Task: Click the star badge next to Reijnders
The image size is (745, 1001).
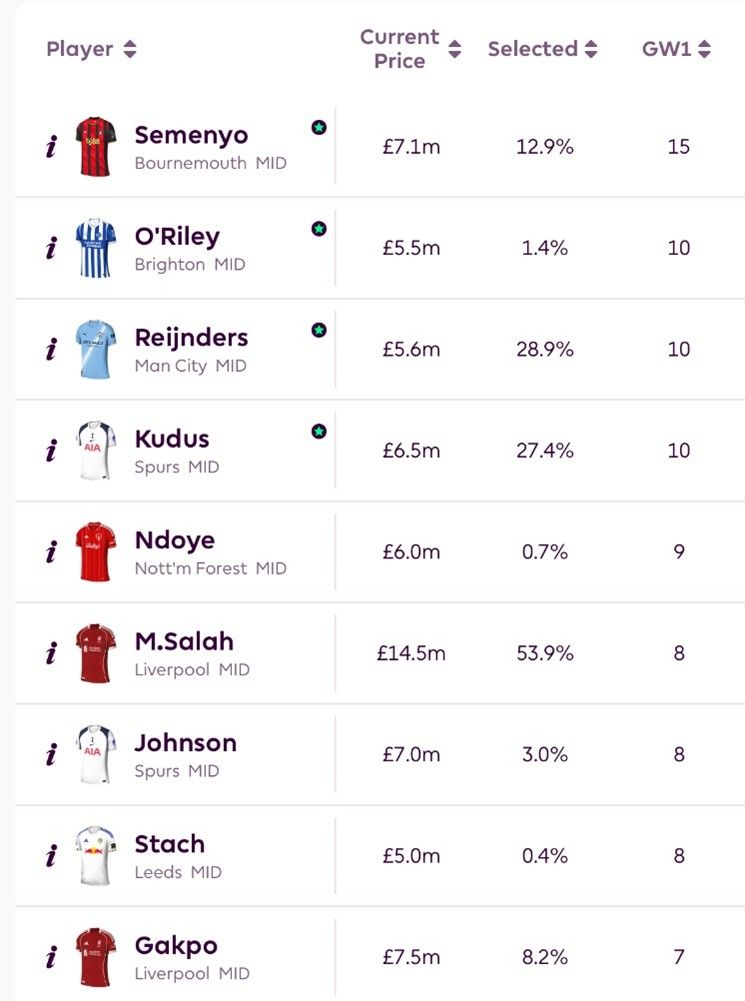Action: [319, 330]
